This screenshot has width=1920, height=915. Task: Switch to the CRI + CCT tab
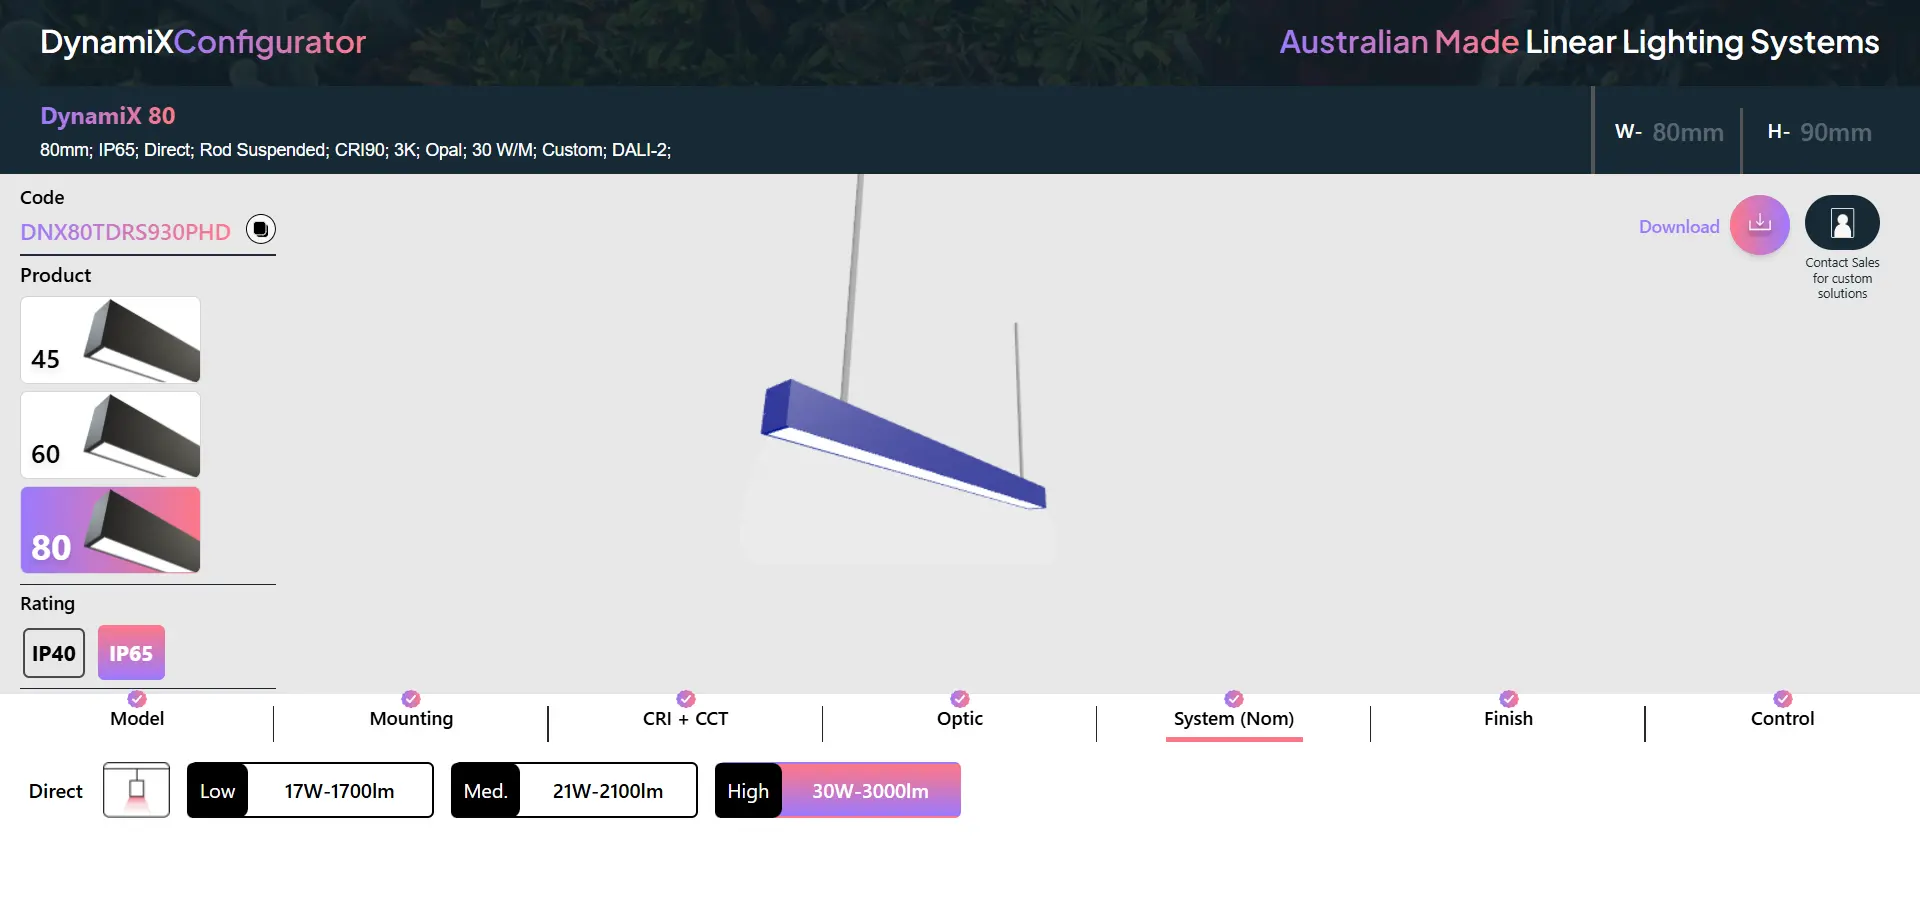click(685, 718)
